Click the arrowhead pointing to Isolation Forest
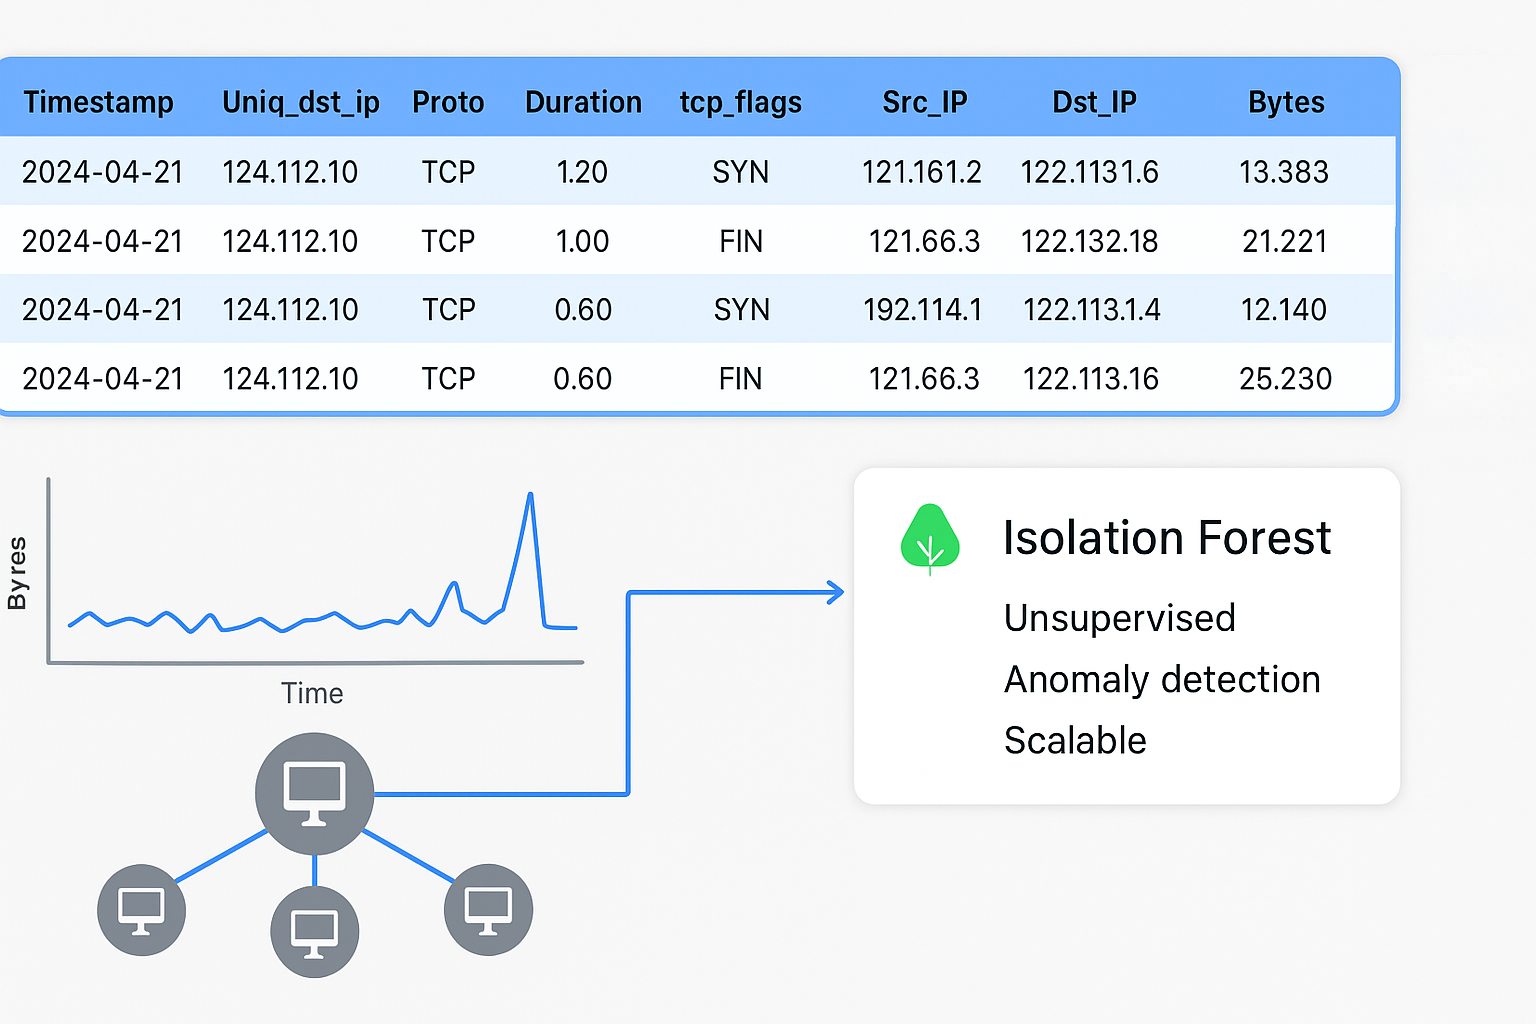The image size is (1536, 1024). [x=833, y=593]
